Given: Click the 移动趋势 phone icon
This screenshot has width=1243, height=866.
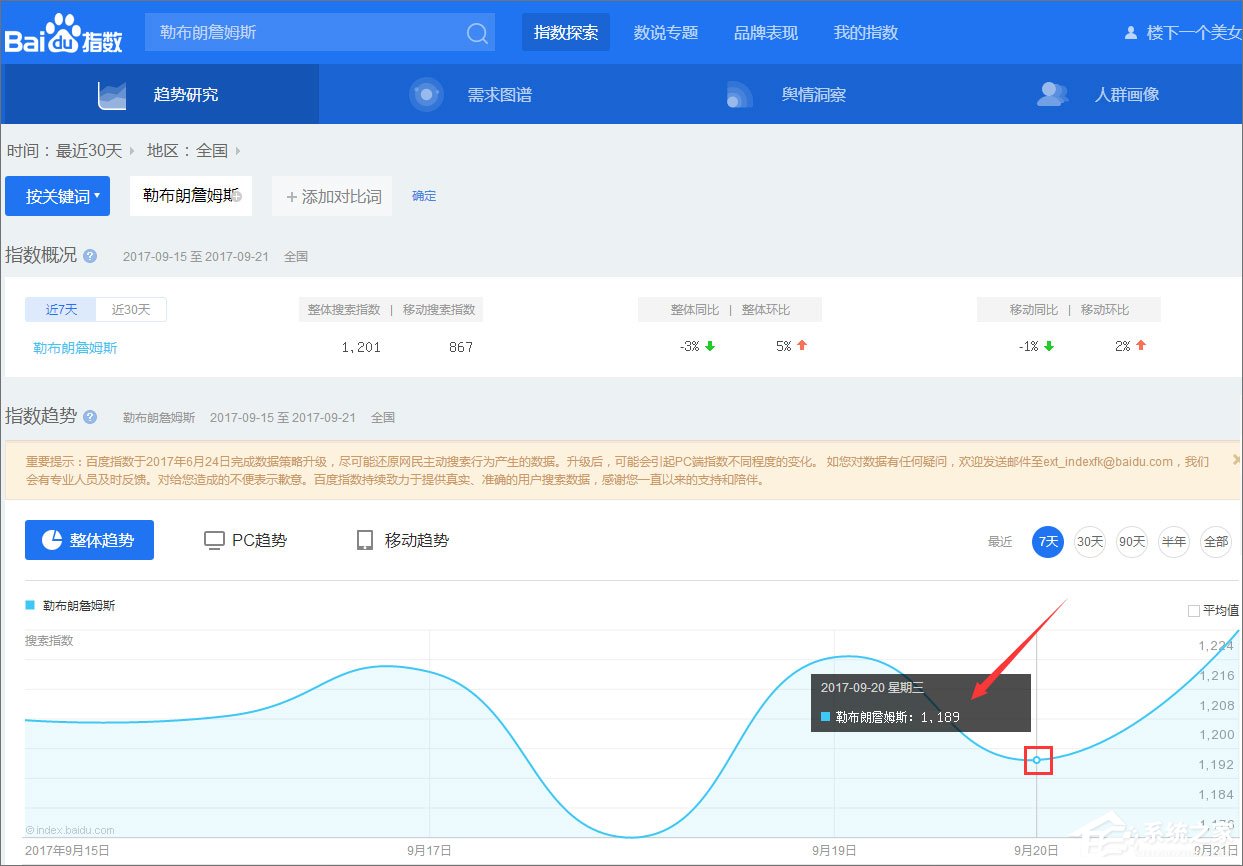Looking at the screenshot, I should coord(364,539).
